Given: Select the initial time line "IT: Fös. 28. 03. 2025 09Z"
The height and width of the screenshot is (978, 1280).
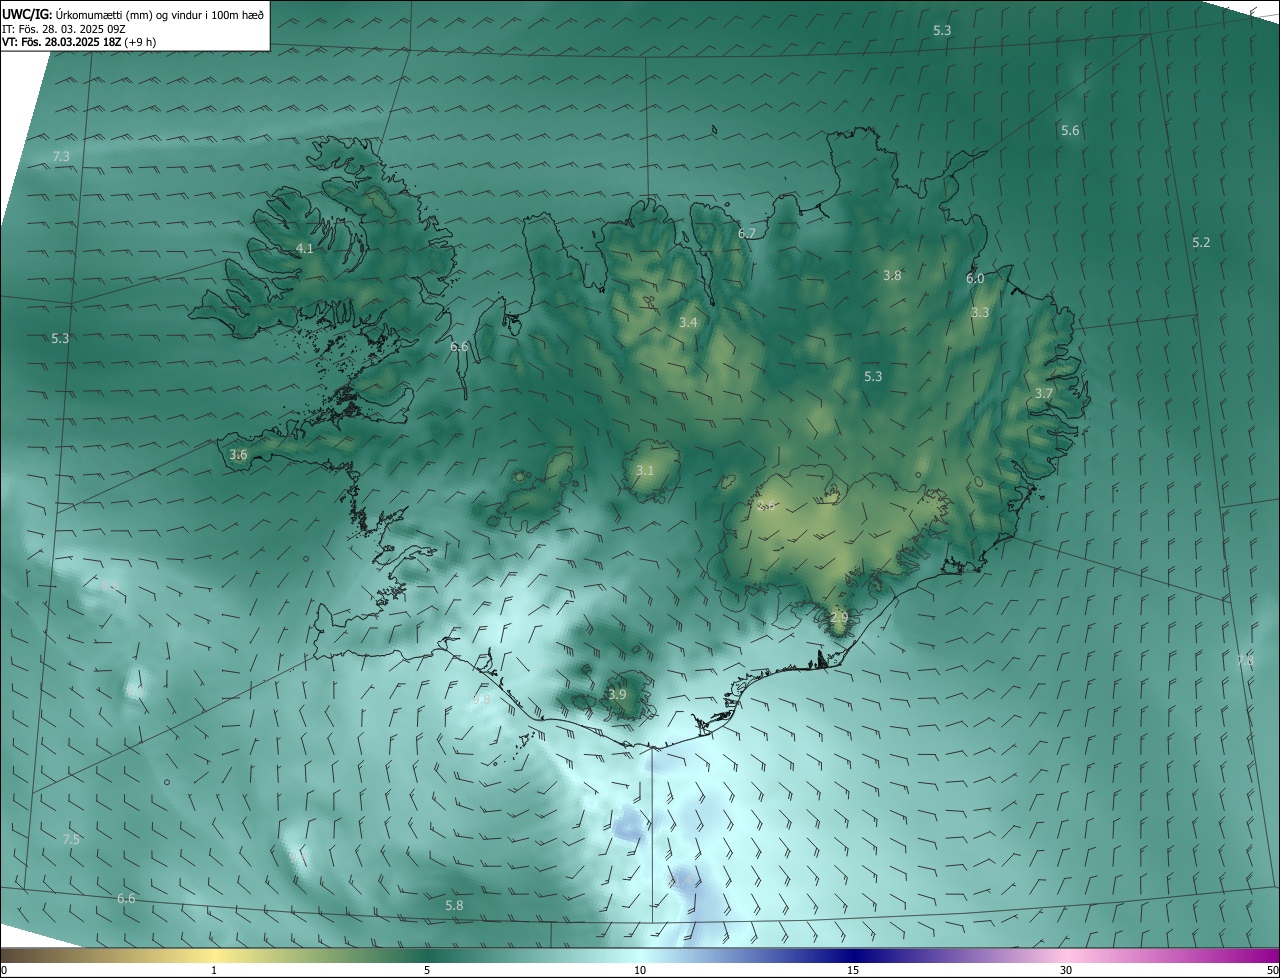Looking at the screenshot, I should pyautogui.click(x=63, y=28).
